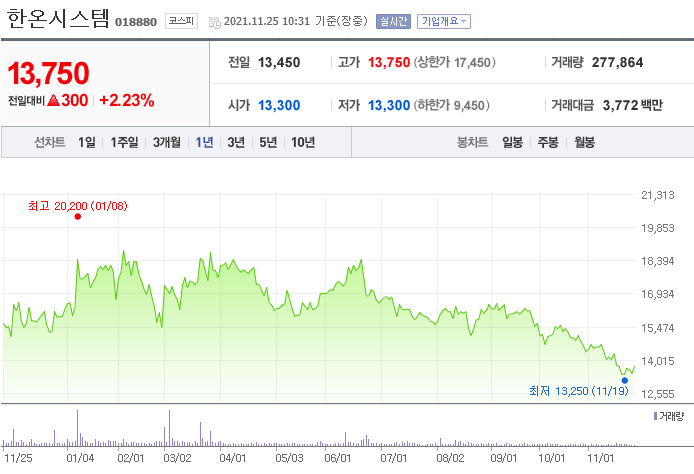Image resolution: width=694 pixels, height=474 pixels.
Task: Select the 1일 line chart tab
Action: point(87,143)
